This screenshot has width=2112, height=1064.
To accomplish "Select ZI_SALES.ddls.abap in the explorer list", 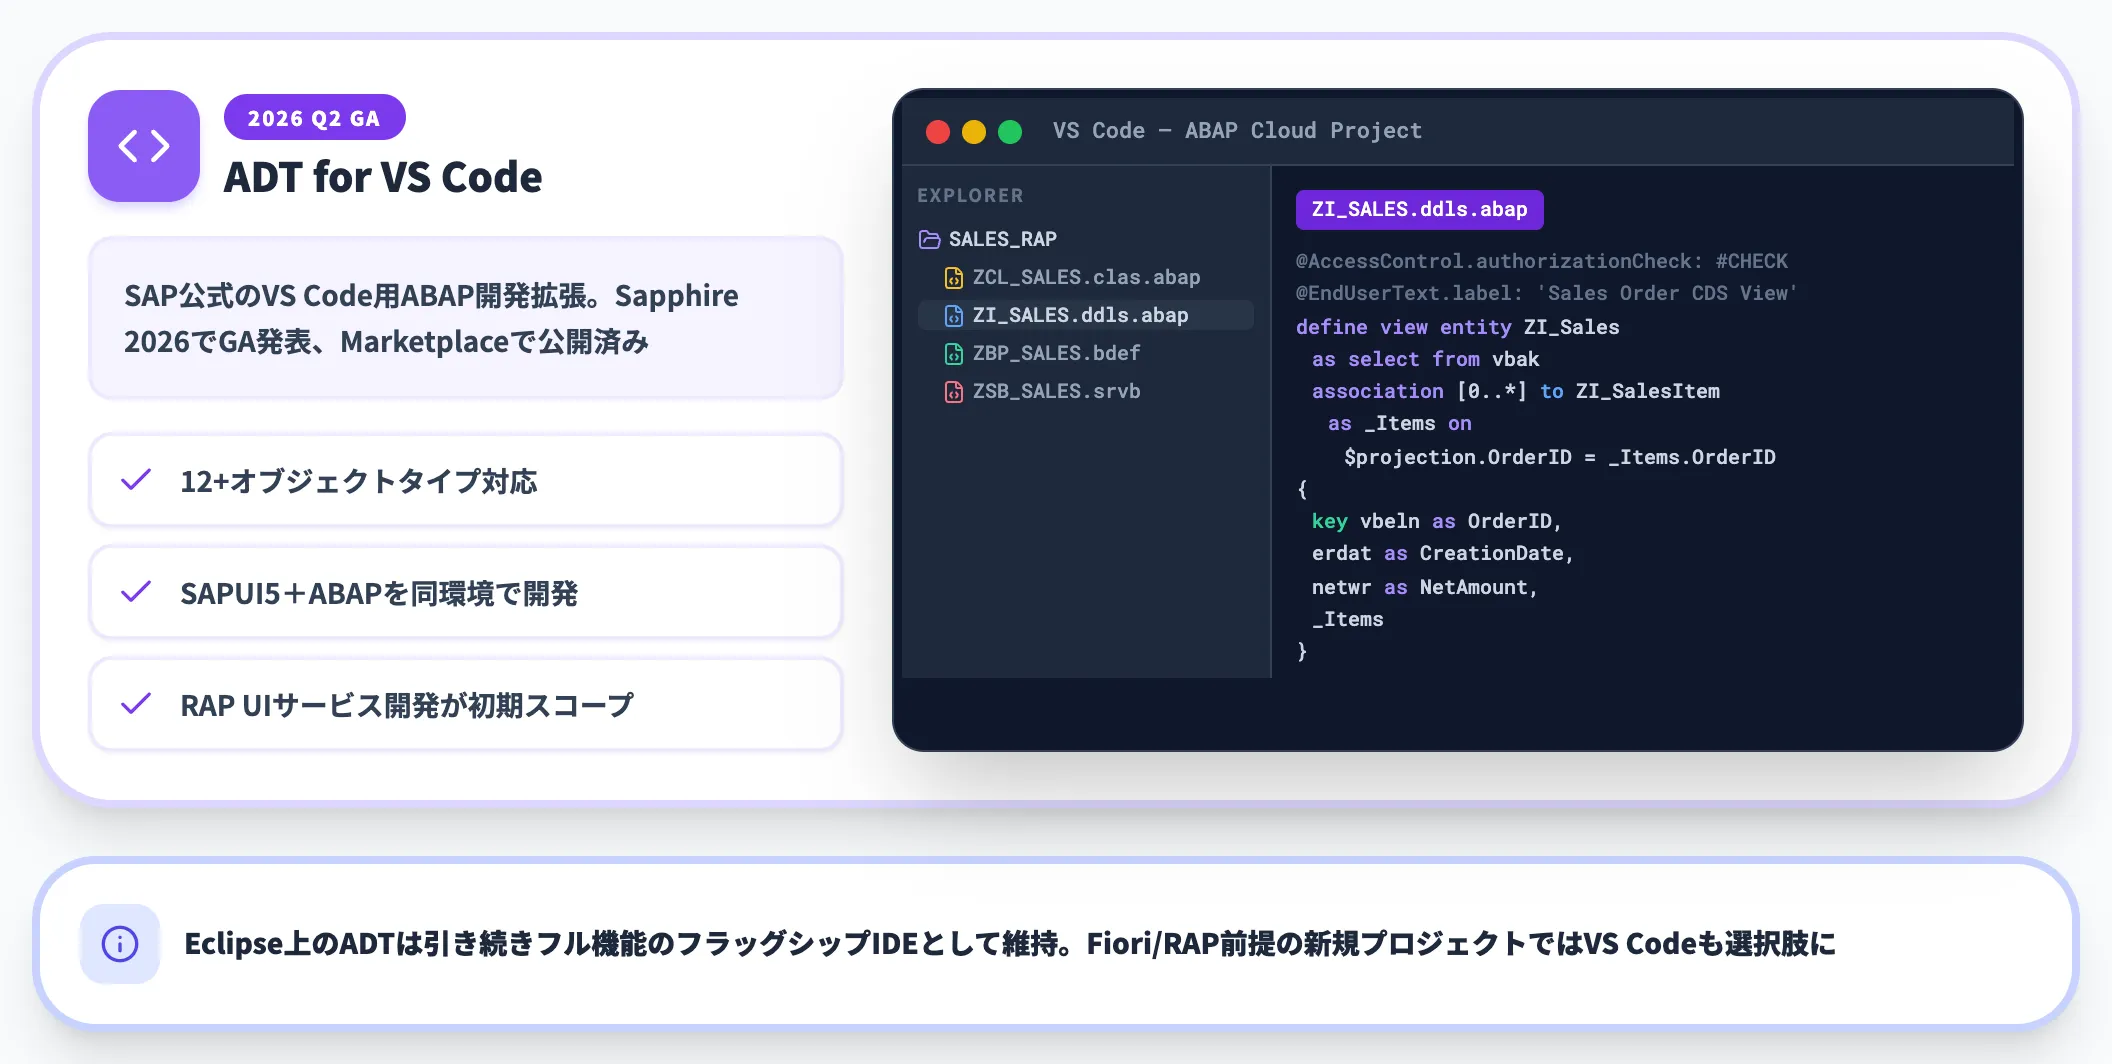I will (1086, 315).
